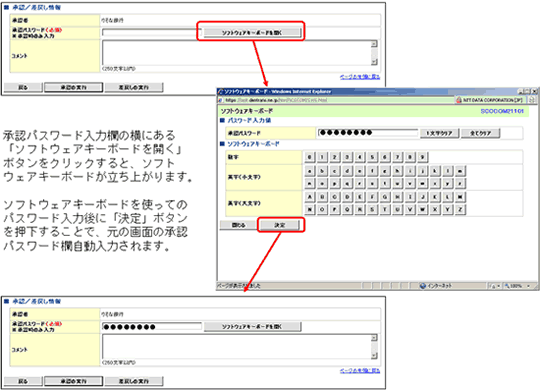Click the 閉じる button in keyboard window
This screenshot has width=540, height=390.
pos(238,225)
